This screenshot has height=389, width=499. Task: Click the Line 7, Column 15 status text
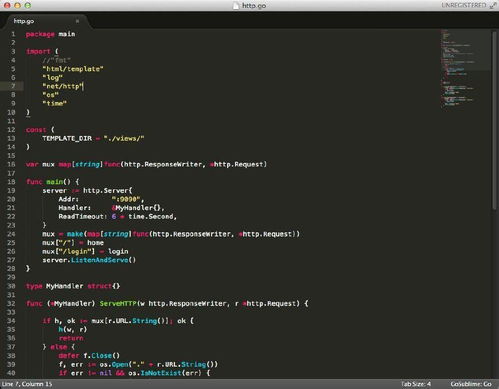[x=27, y=384]
